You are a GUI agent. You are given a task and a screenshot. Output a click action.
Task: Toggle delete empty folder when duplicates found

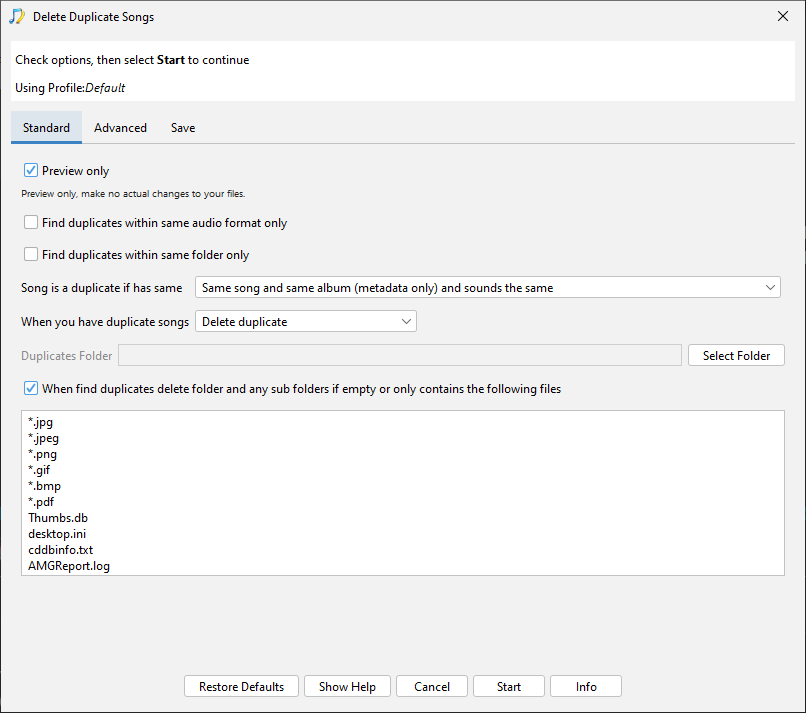(31, 388)
